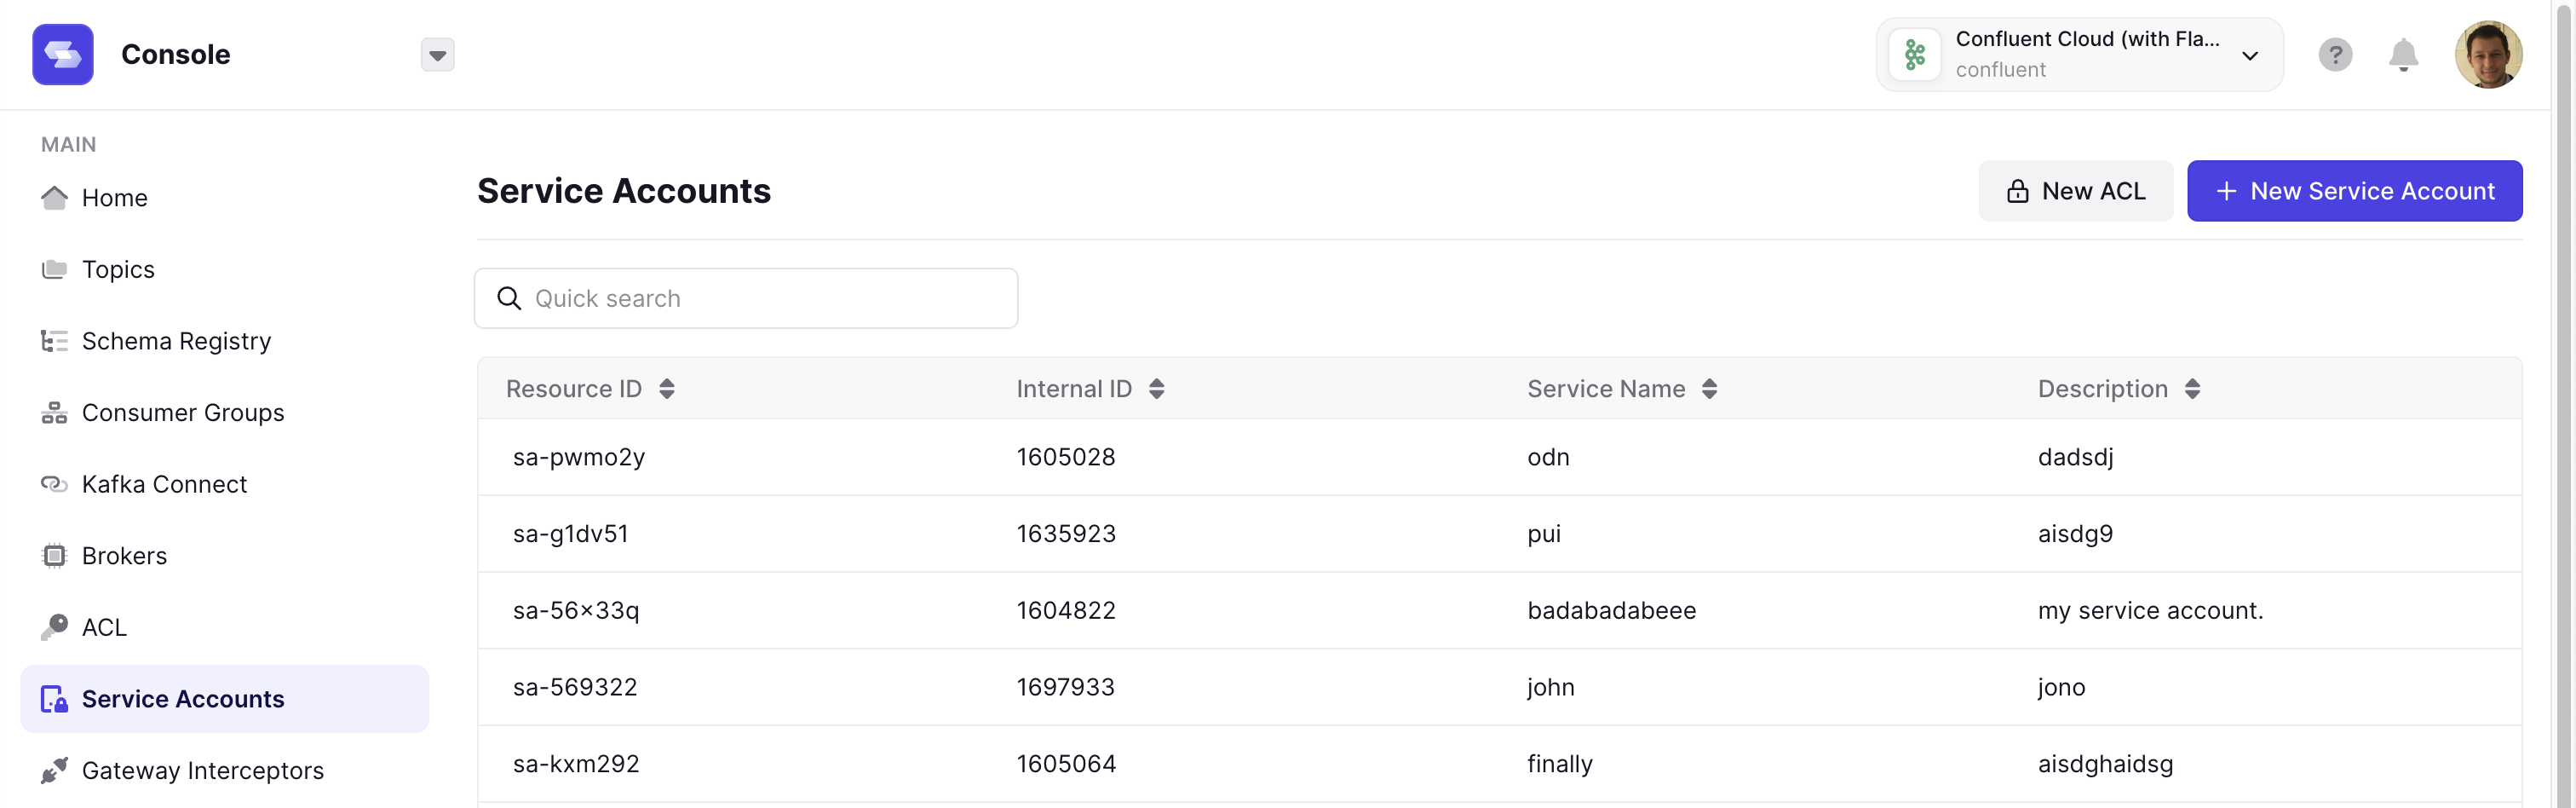Image resolution: width=2576 pixels, height=808 pixels.
Task: Click service name john
Action: [x=1550, y=687]
